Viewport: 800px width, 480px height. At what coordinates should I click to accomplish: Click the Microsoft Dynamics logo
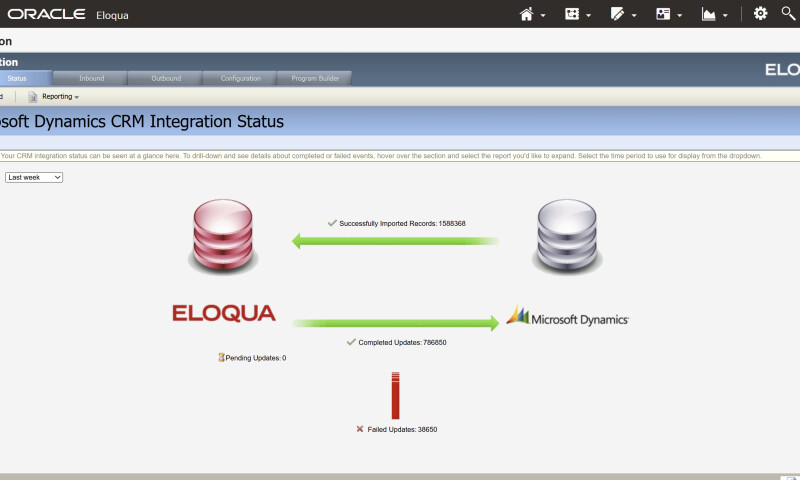[567, 316]
